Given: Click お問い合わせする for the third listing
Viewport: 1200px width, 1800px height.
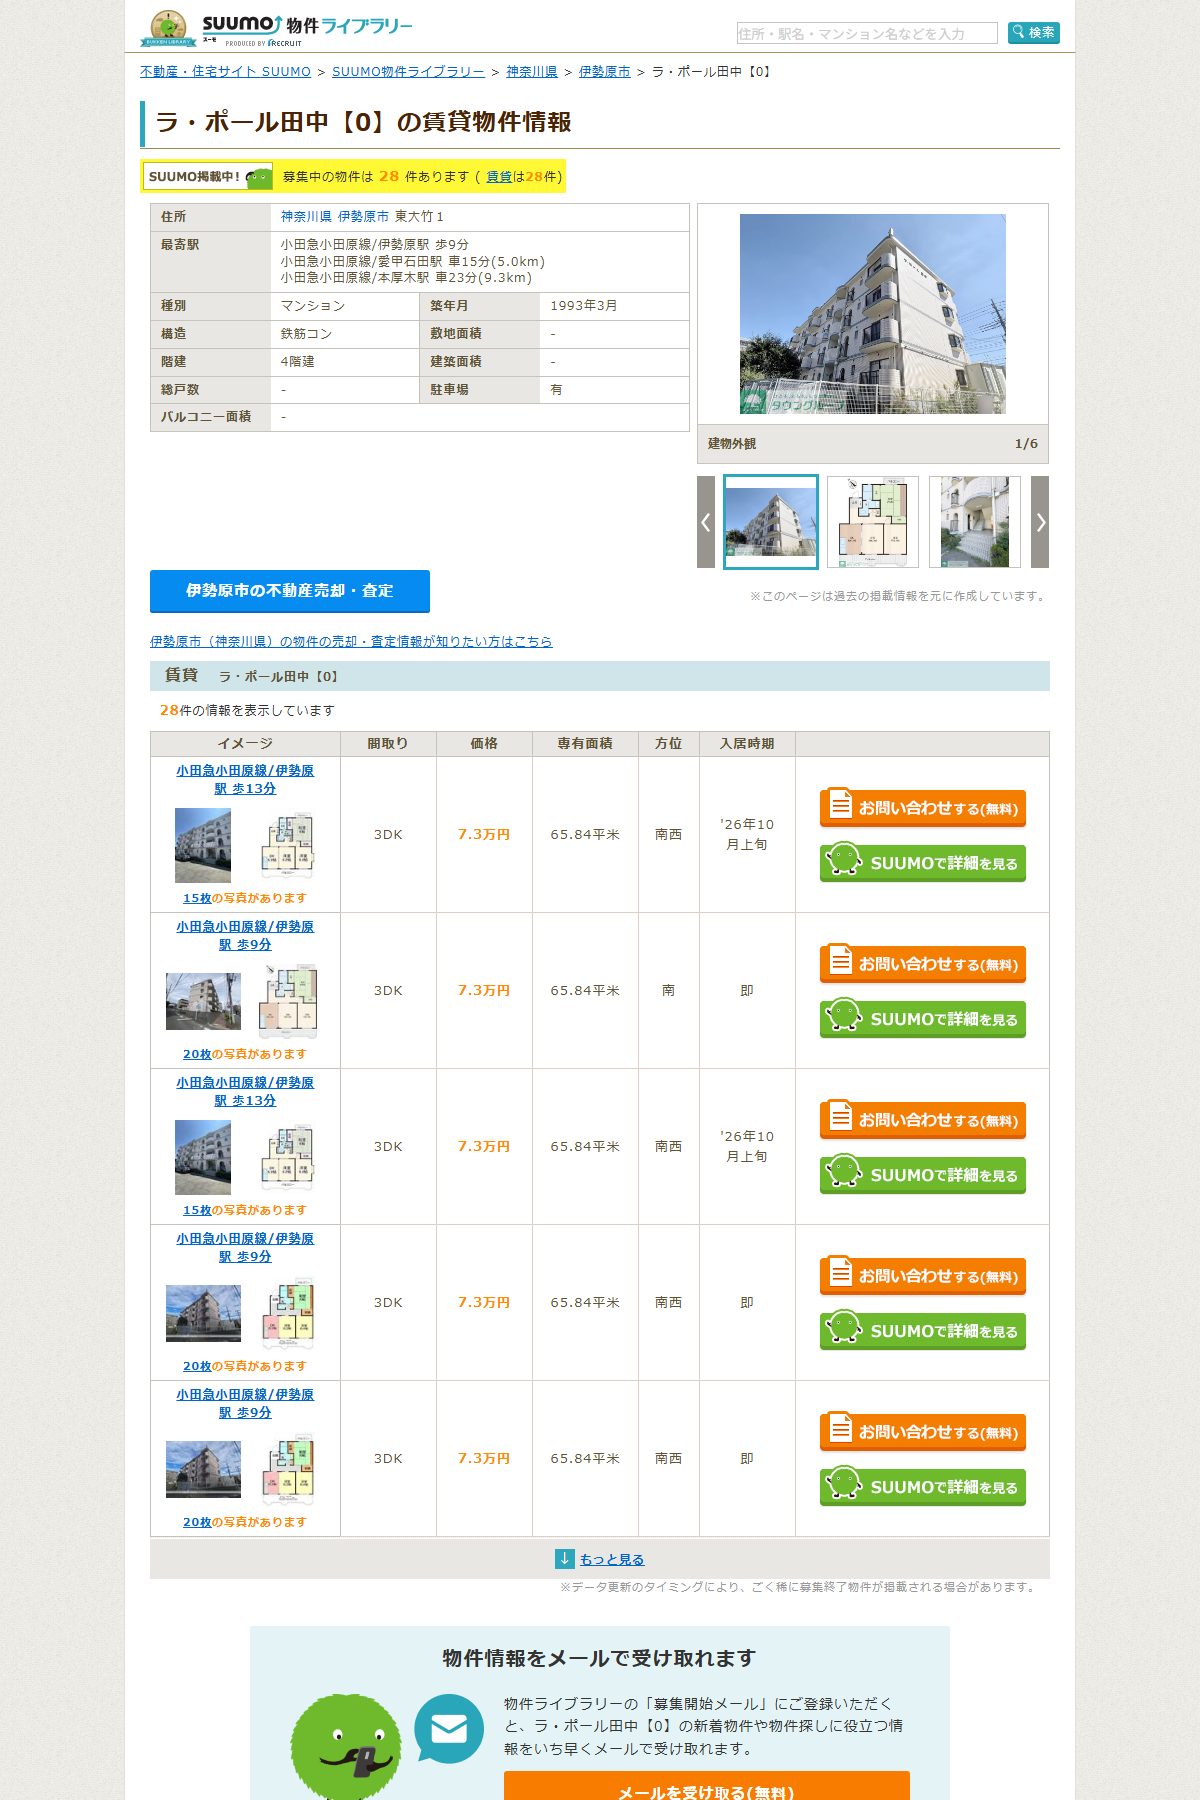Looking at the screenshot, I should click(x=923, y=1120).
